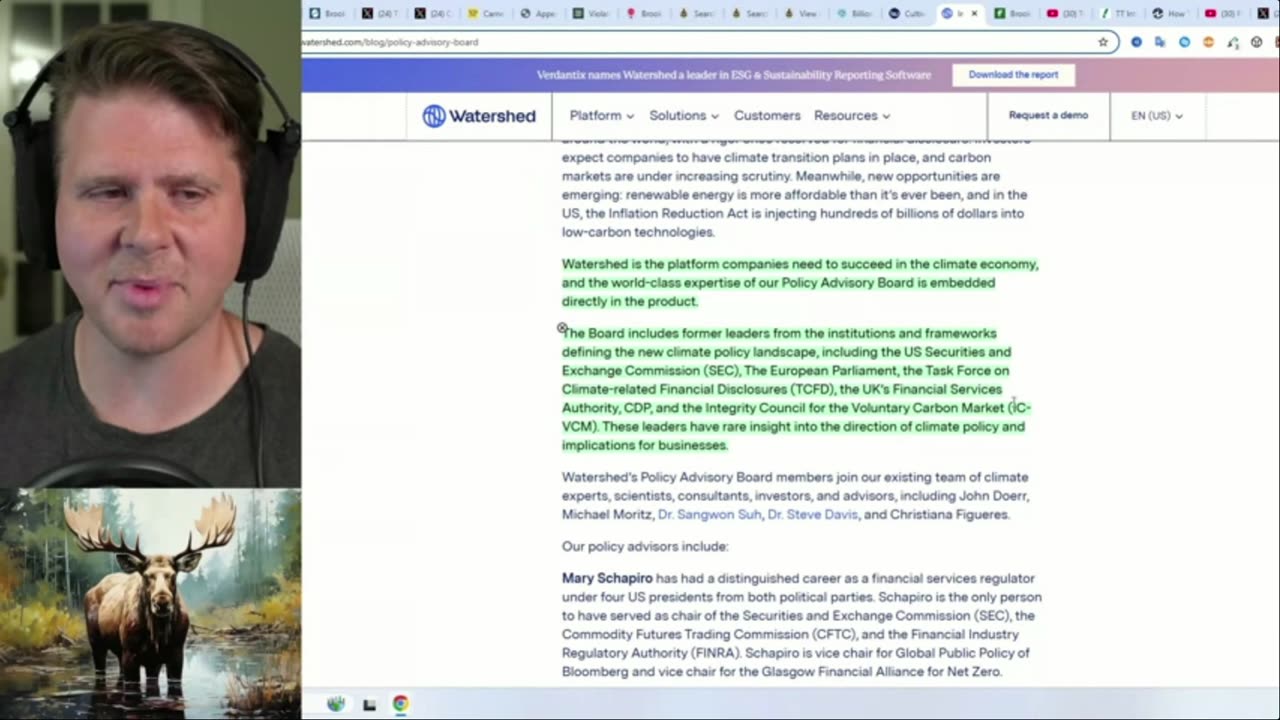
Task: Open the scenic widgets icon in the taskbar
Action: tap(336, 704)
